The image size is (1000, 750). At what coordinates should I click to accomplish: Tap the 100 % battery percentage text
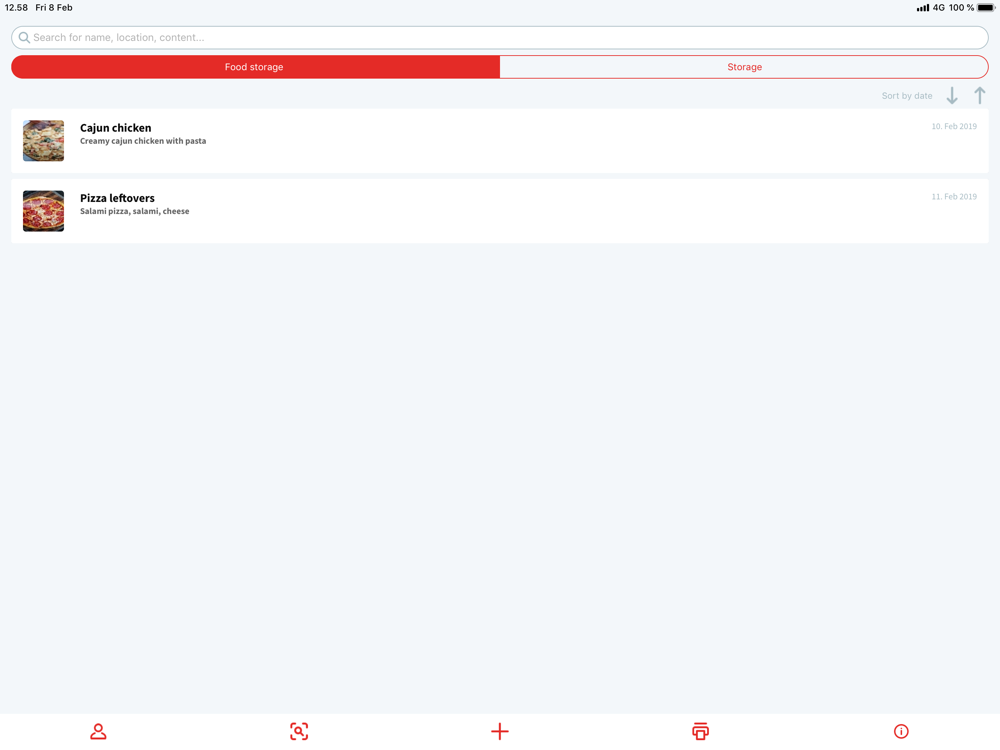point(961,8)
